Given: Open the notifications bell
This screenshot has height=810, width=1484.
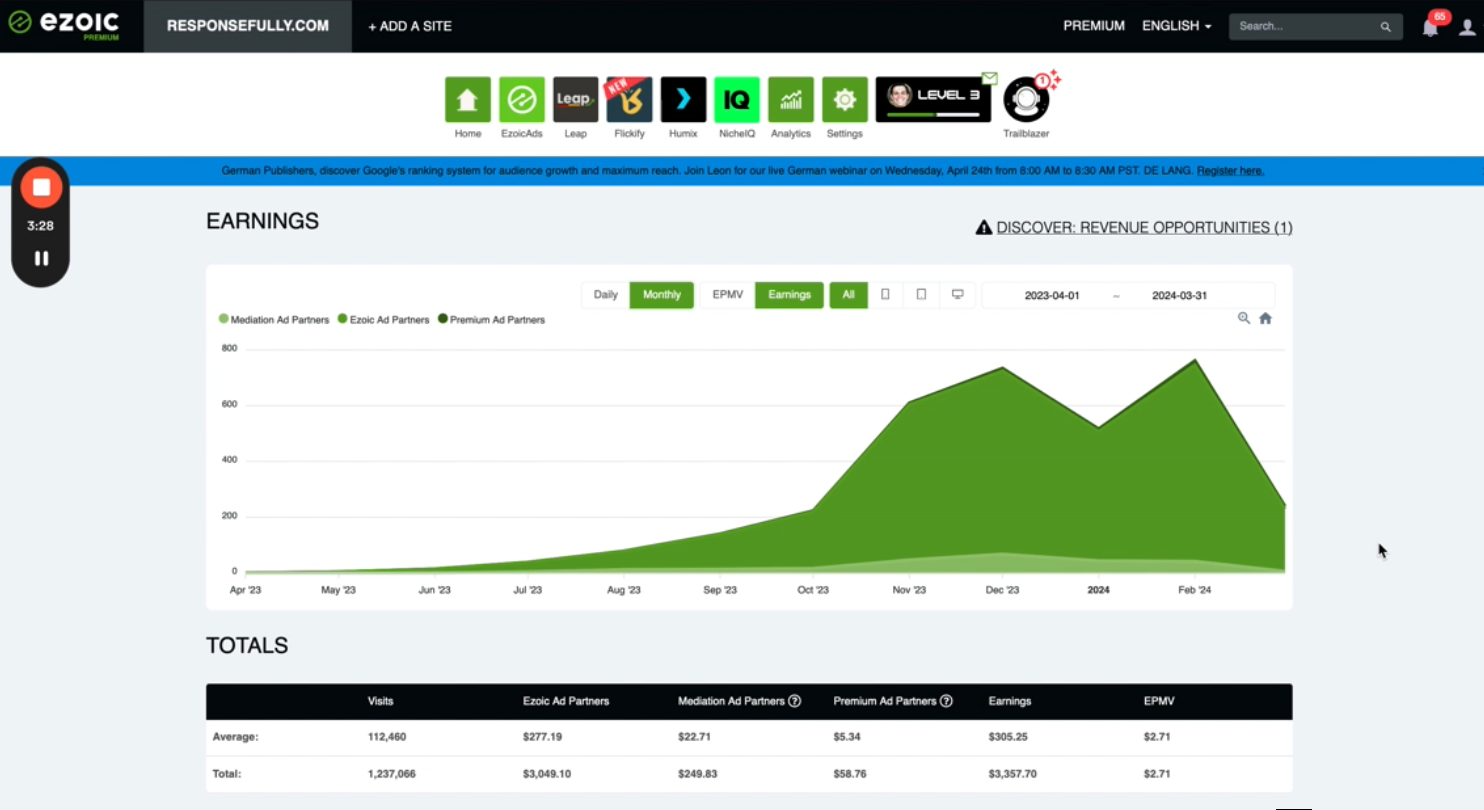Looking at the screenshot, I should click(x=1431, y=27).
